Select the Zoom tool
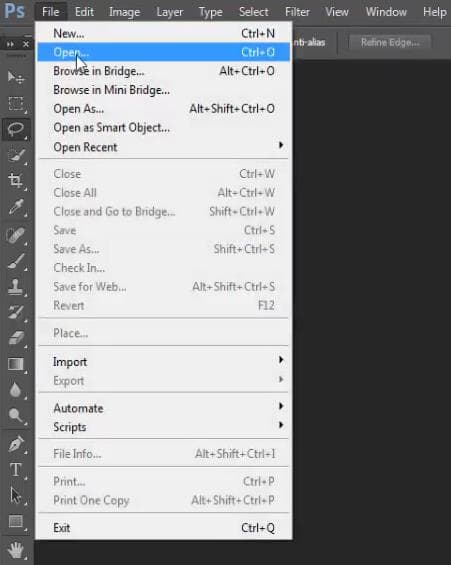Image resolution: width=451 pixels, height=565 pixels. 16,415
